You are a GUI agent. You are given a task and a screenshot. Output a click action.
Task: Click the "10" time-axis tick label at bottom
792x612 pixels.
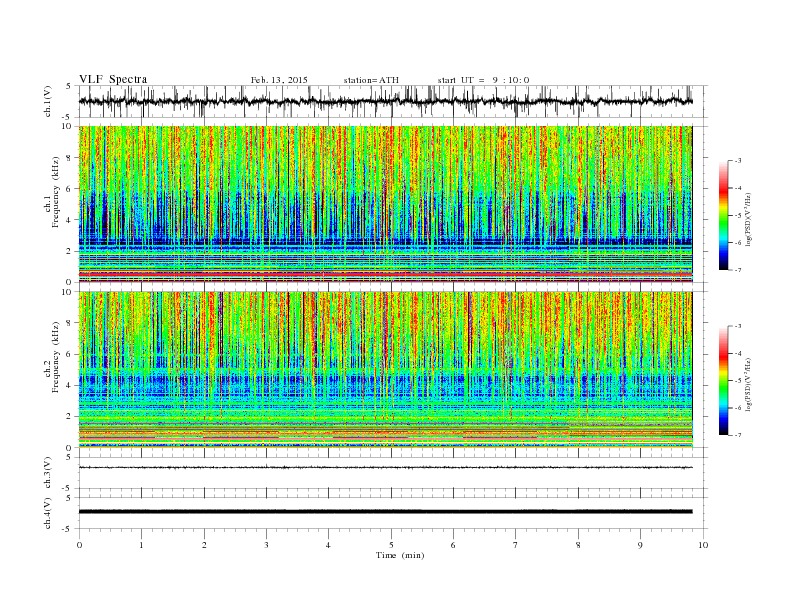pos(703,545)
